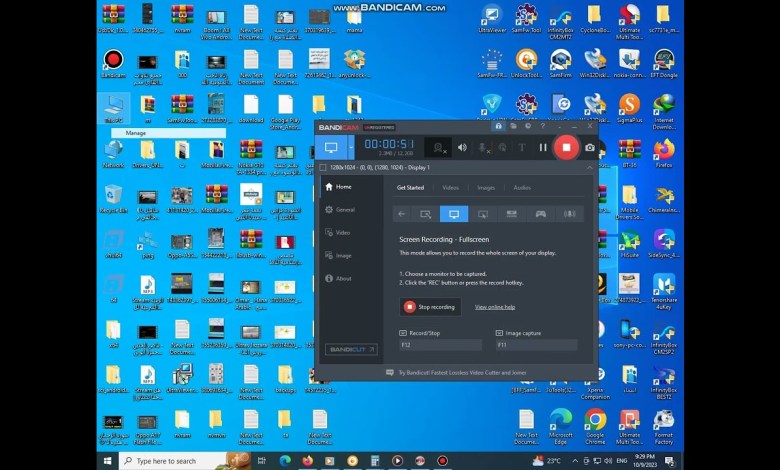780x470 pixels.
Task: Select the HDMI device recording mode icon
Action: click(512, 213)
